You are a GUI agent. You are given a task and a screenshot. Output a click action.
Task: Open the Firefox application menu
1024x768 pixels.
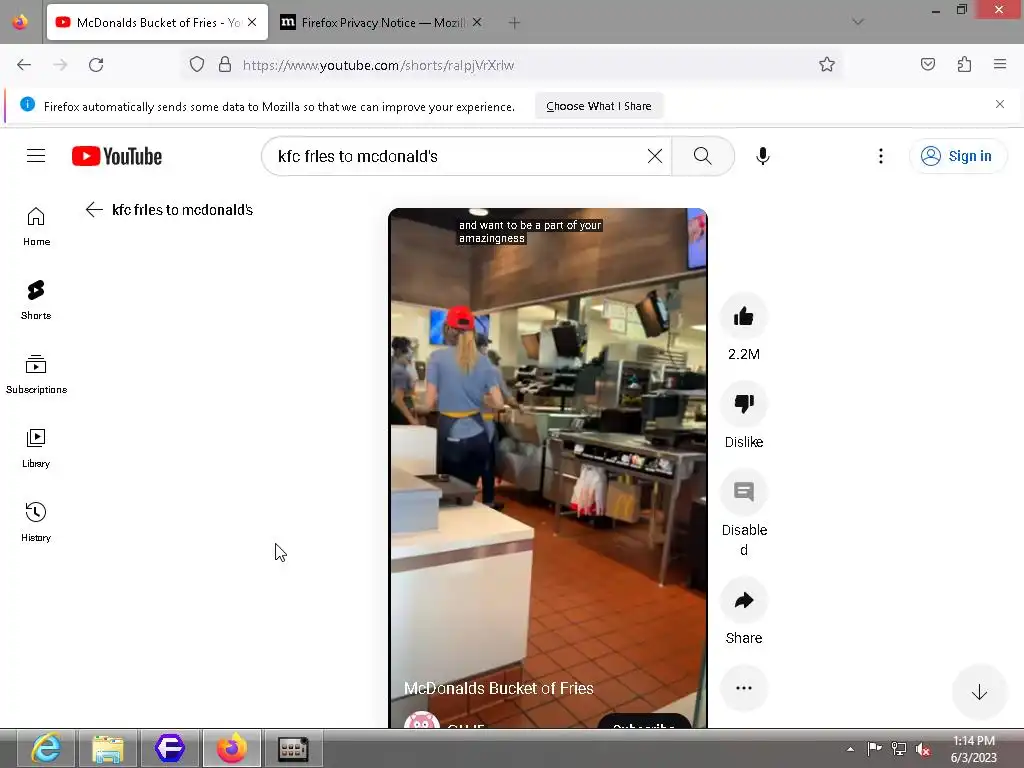pos(1000,64)
